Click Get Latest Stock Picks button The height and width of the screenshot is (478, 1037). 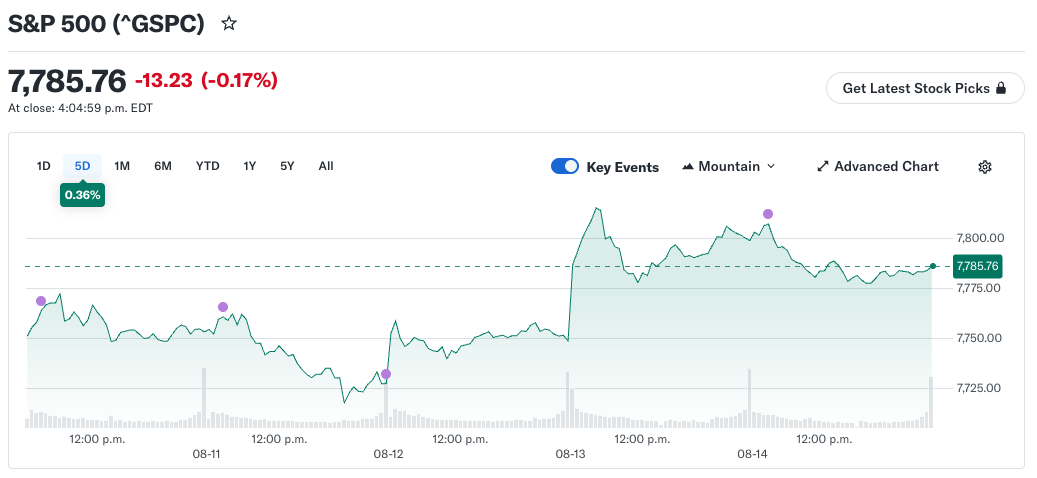click(x=925, y=88)
